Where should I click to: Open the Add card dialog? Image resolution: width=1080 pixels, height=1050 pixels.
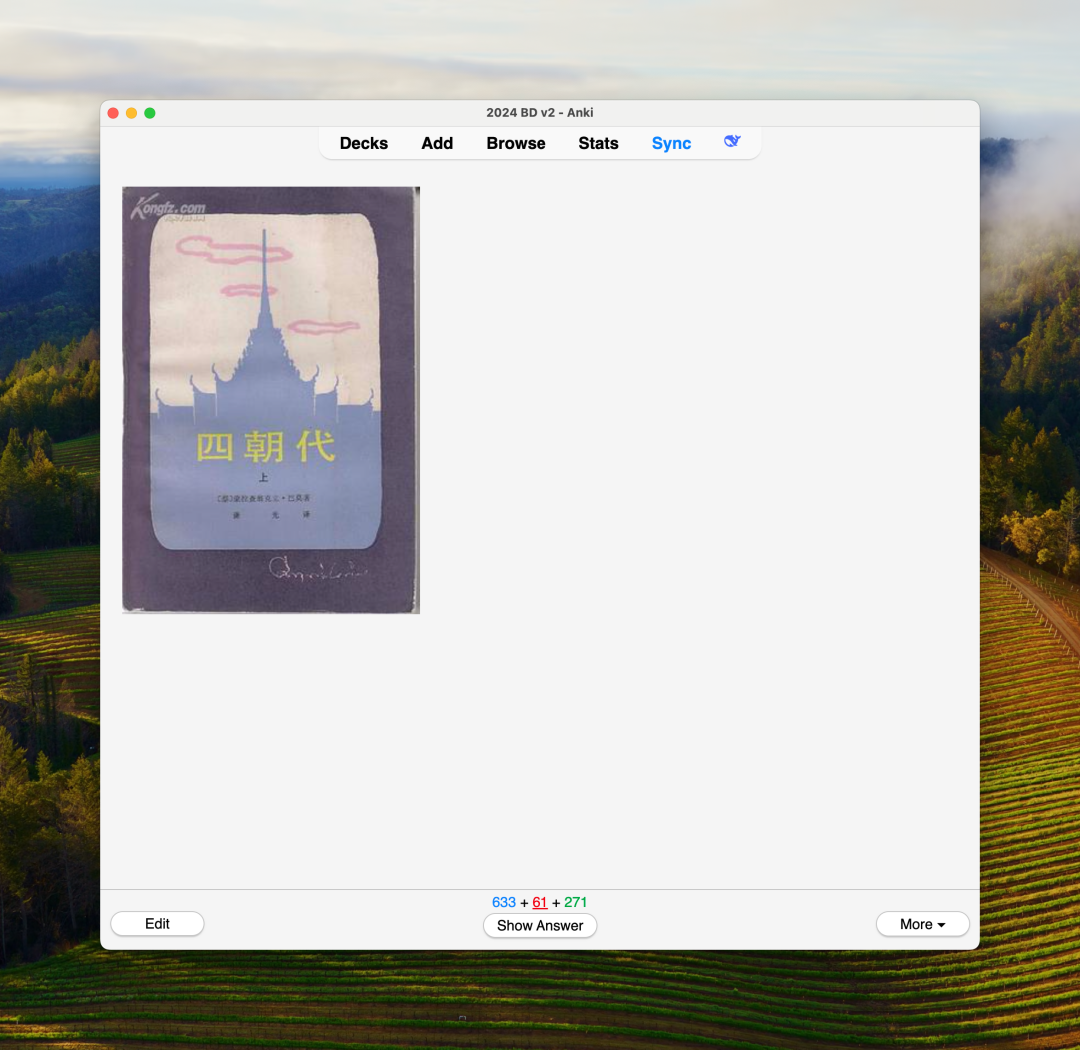point(437,143)
